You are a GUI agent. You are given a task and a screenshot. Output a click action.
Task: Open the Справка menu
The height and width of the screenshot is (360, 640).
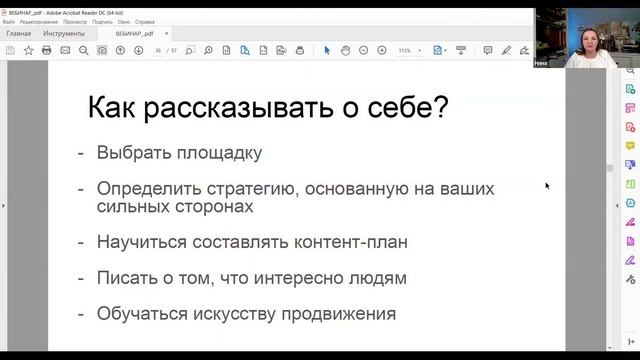tap(145, 22)
